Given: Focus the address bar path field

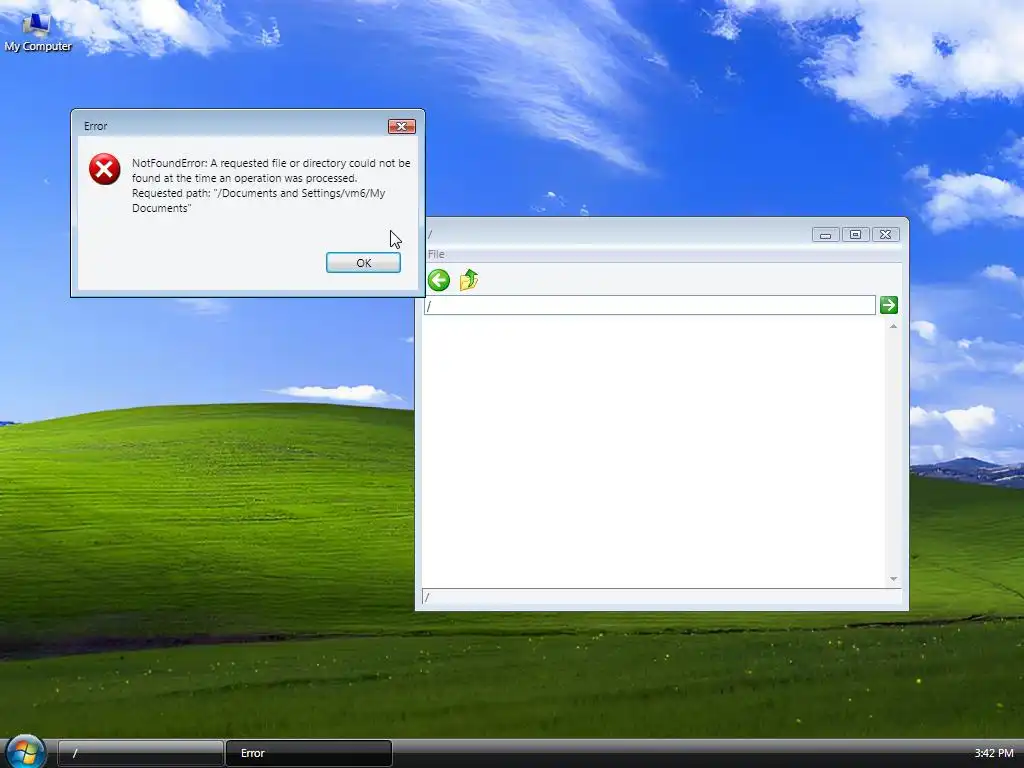Looking at the screenshot, I should click(x=650, y=305).
